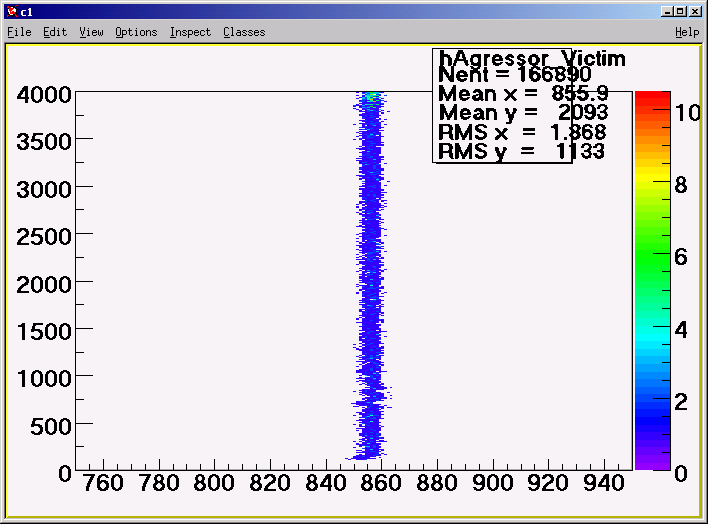Click the y-axis label 1500
The height and width of the screenshot is (524, 708).
tap(44, 332)
